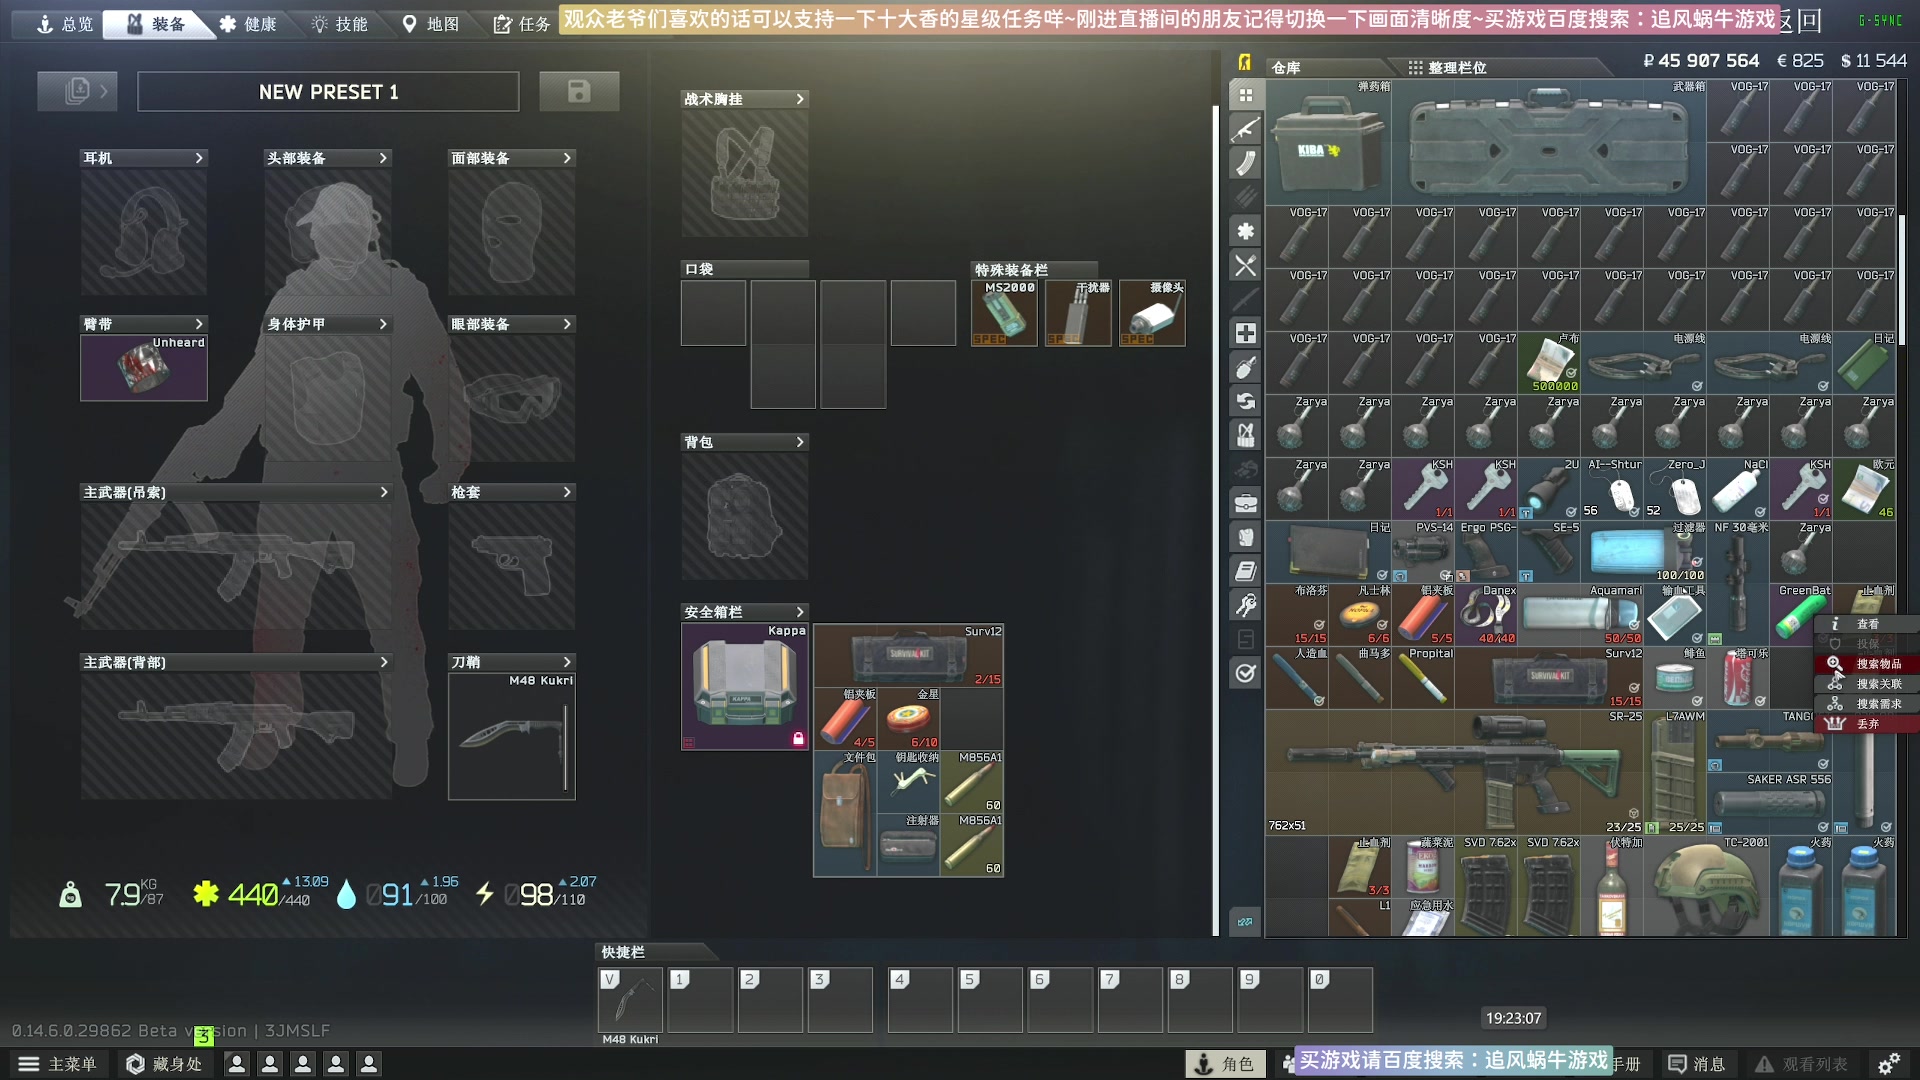Filter stash by the asterisk category icon

tap(1245, 232)
